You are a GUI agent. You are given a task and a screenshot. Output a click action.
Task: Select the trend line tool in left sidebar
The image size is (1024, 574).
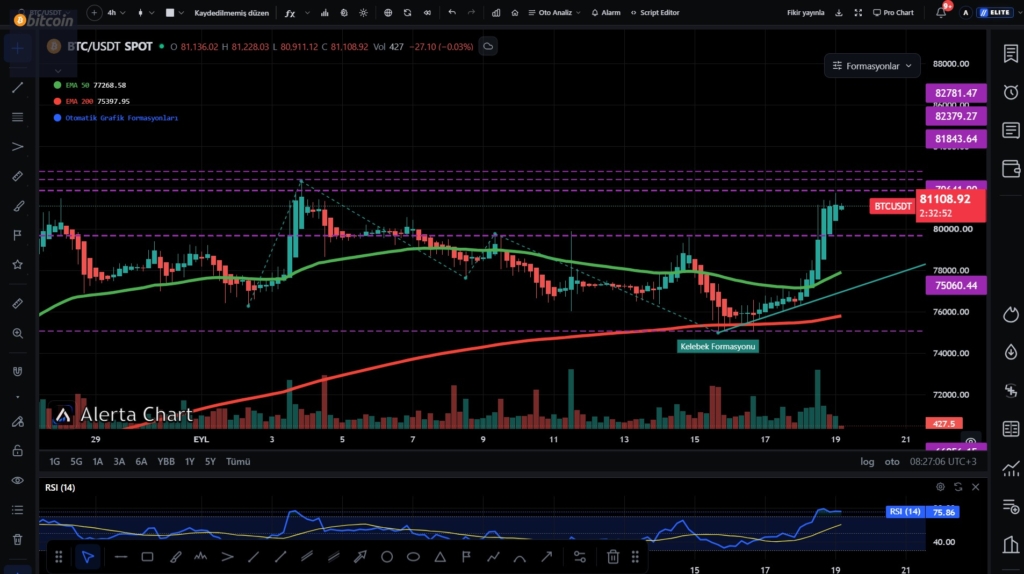(x=18, y=87)
